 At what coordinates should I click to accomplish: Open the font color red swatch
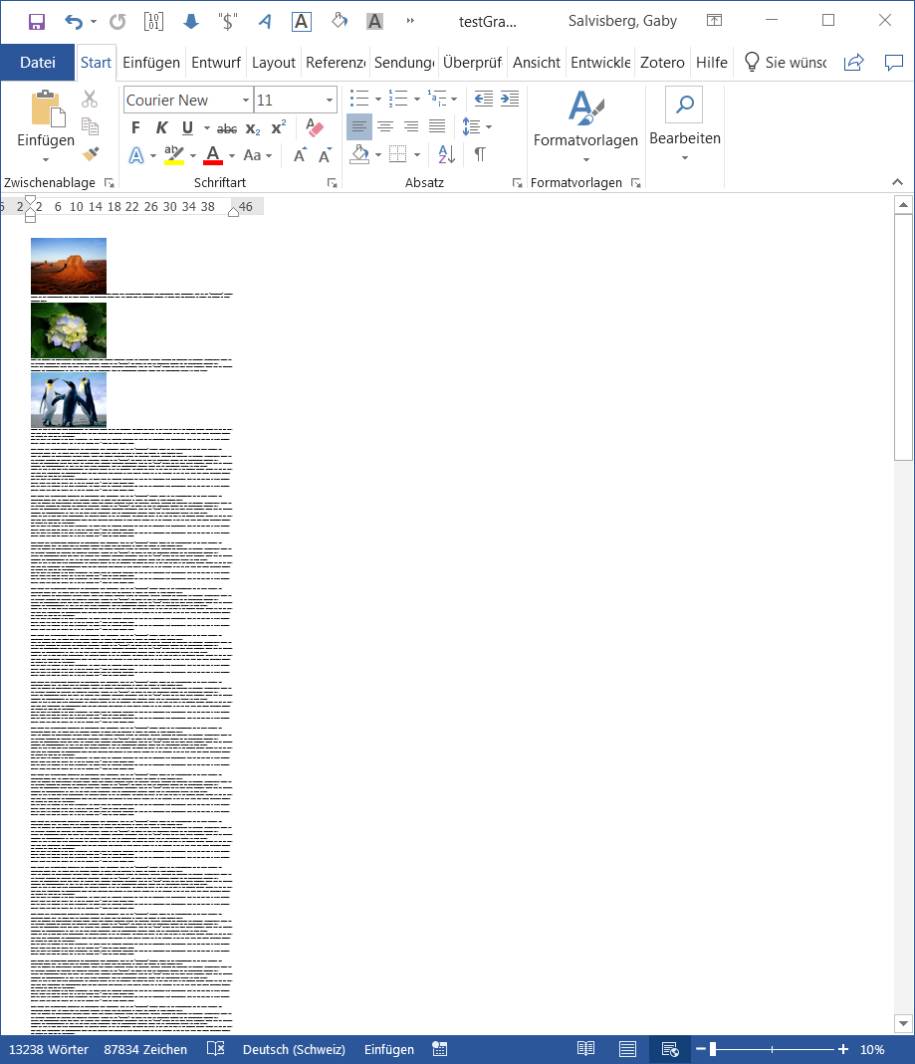click(x=213, y=155)
